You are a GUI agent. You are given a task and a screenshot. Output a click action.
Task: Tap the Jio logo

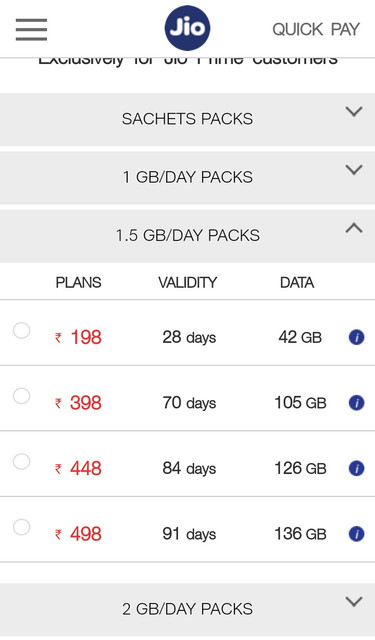[187, 28]
